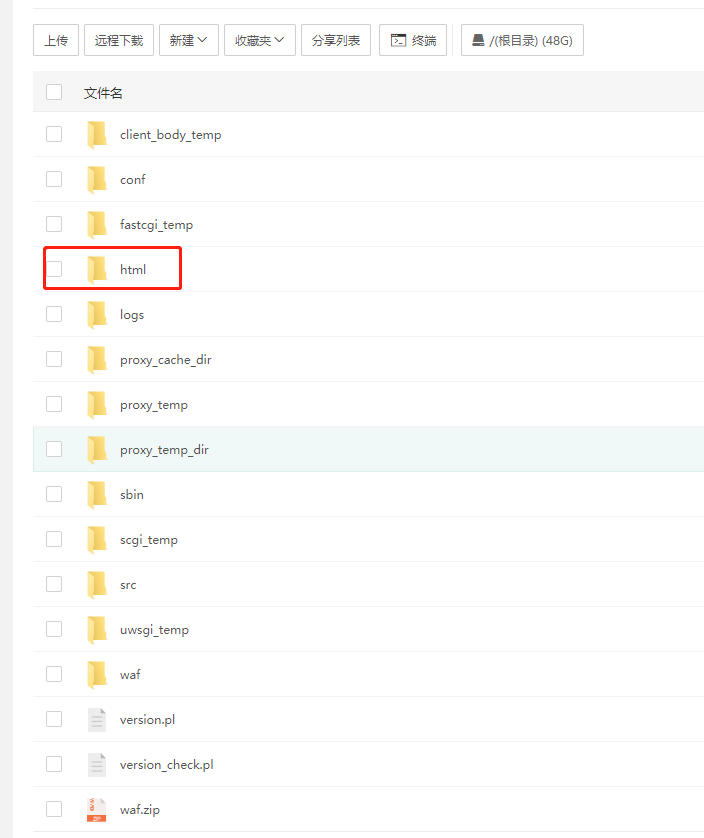Click the src folder icon
The width and height of the screenshot is (704, 838).
point(97,584)
